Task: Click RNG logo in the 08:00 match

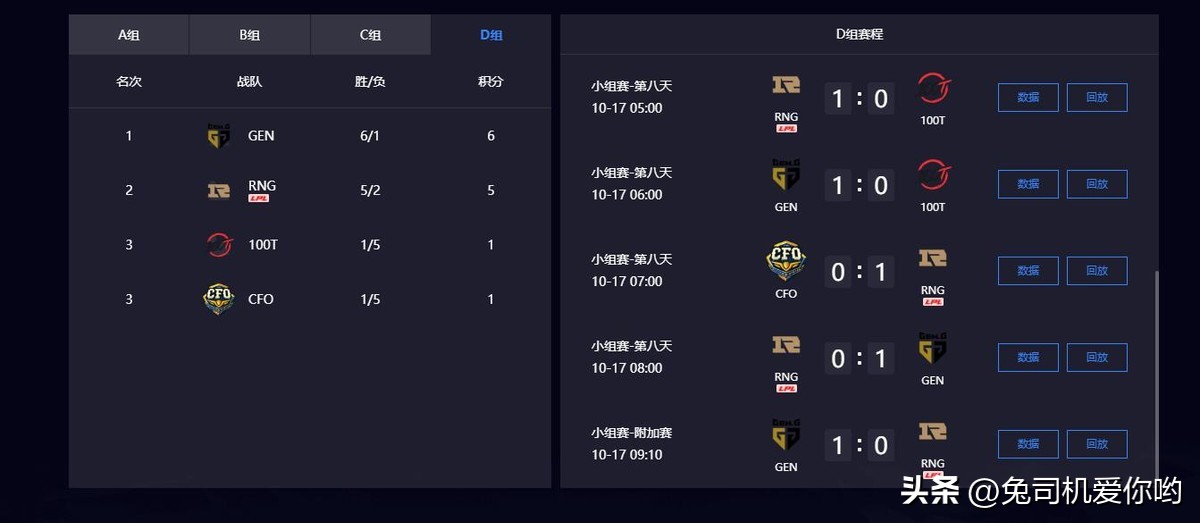Action: tap(786, 345)
